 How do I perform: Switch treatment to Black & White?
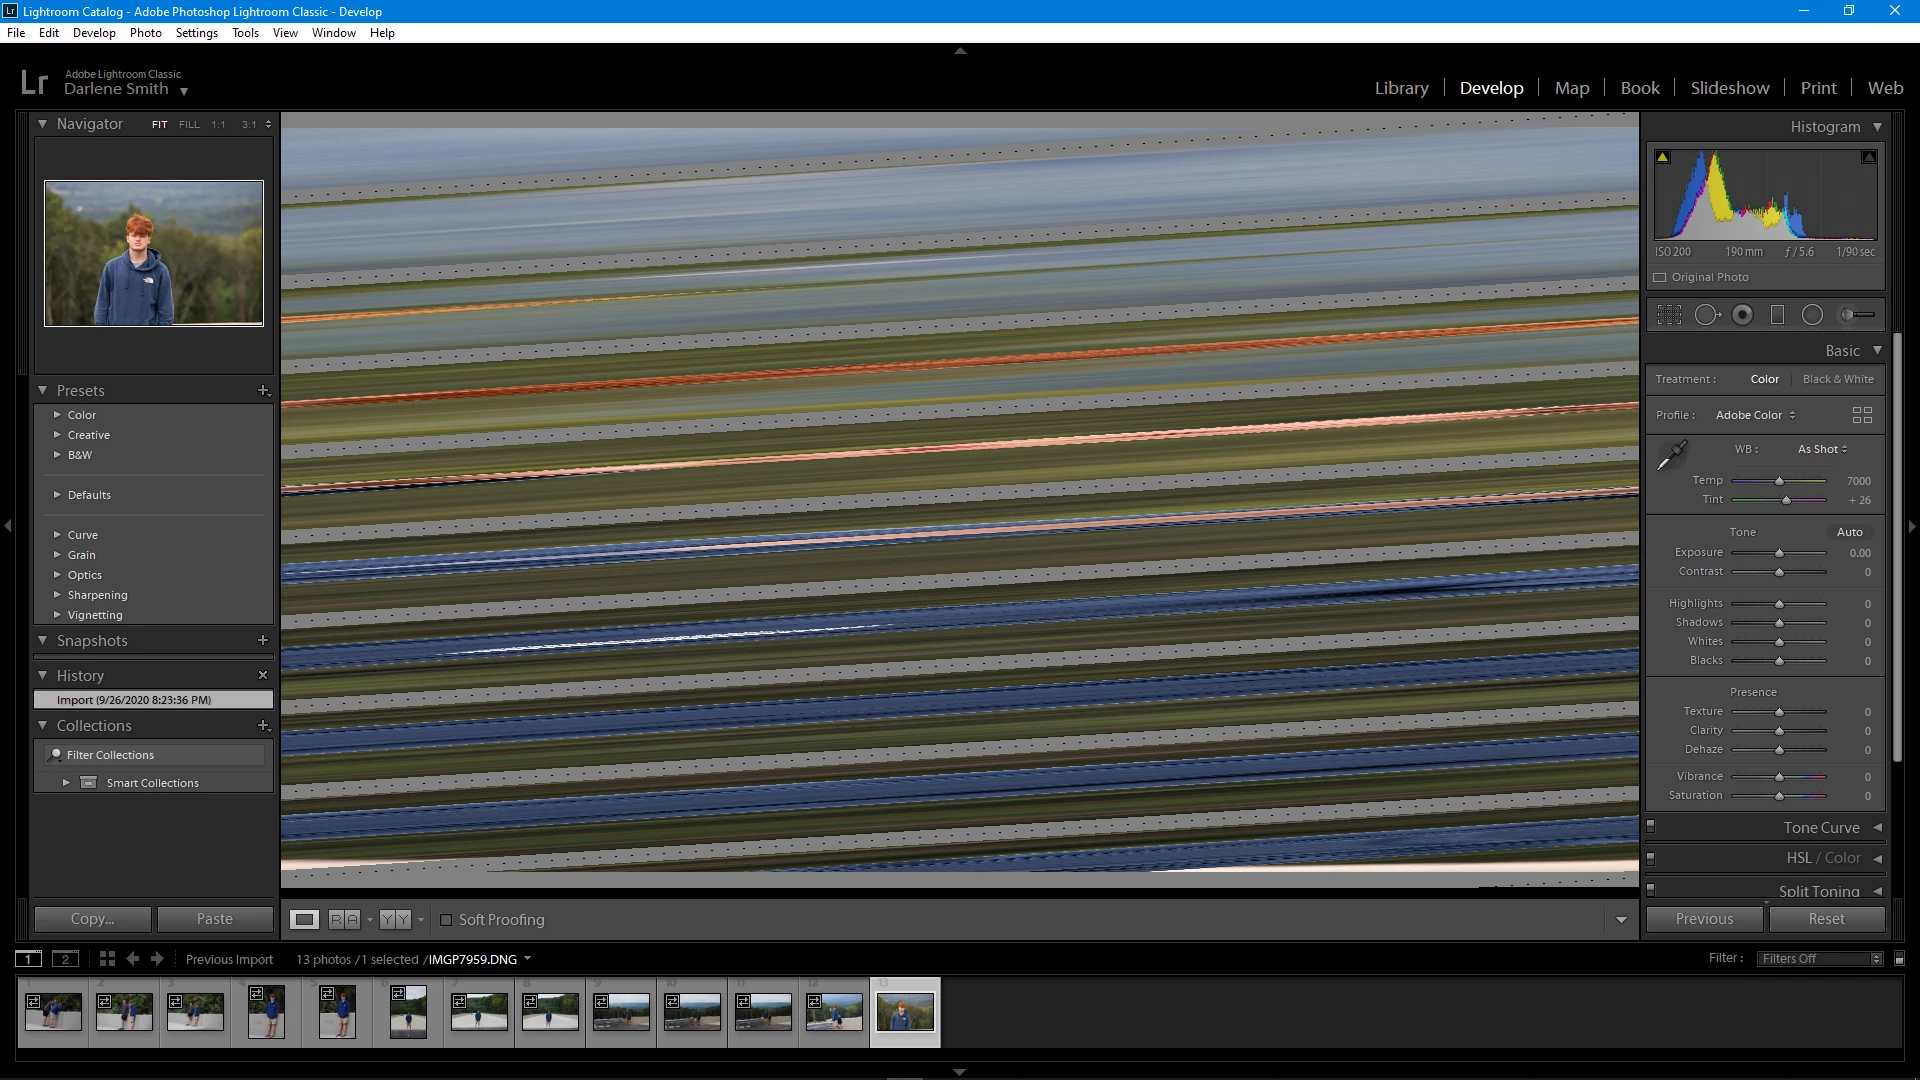tap(1838, 379)
